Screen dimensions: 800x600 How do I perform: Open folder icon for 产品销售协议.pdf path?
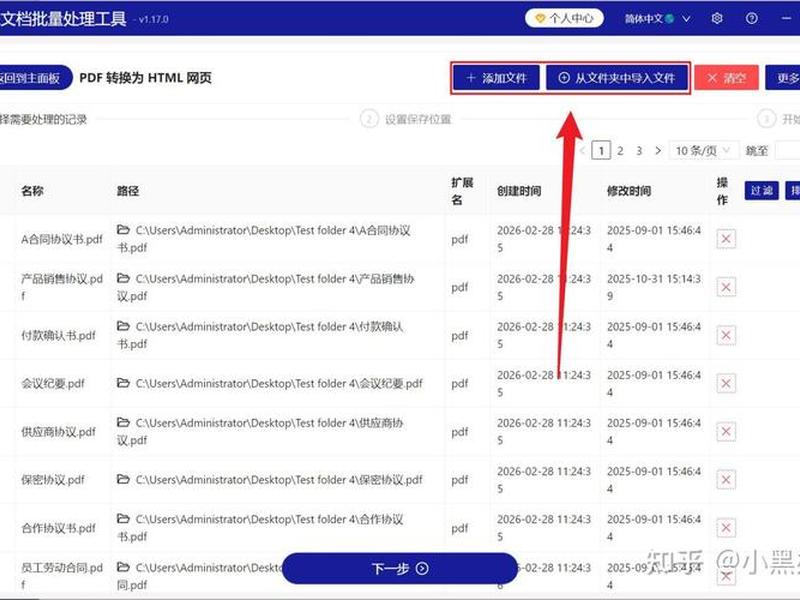pyautogui.click(x=123, y=278)
